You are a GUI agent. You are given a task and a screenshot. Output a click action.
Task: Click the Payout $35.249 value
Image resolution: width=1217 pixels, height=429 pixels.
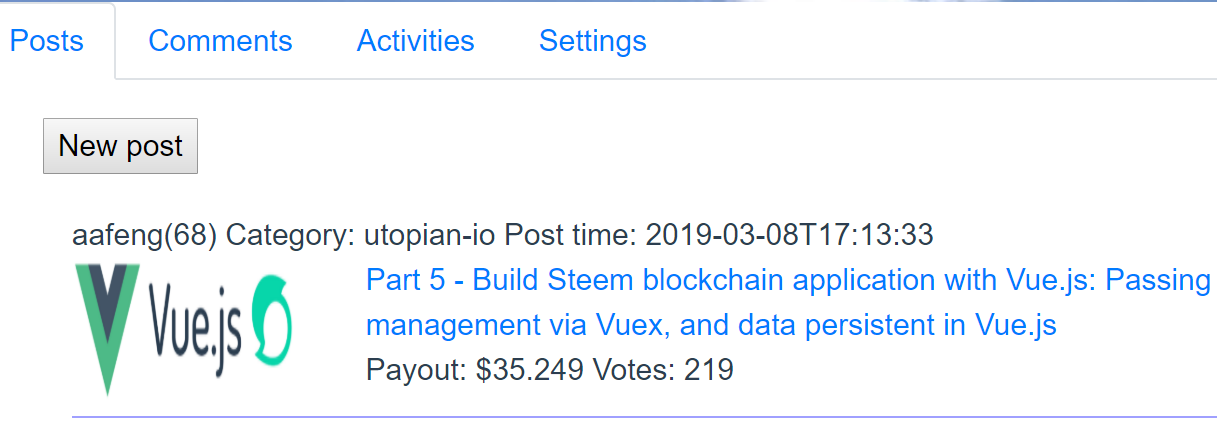[530, 370]
